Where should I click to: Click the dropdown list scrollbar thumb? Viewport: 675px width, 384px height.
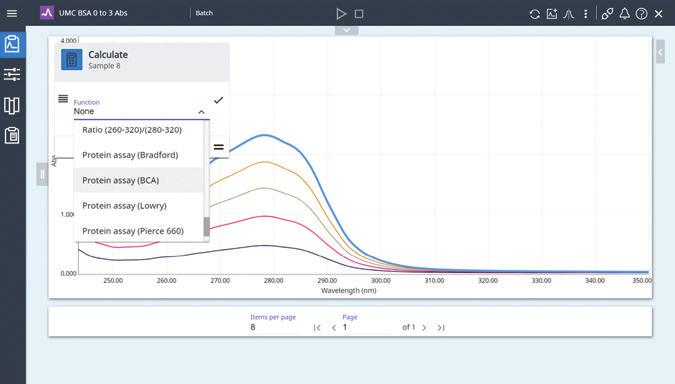[207, 227]
